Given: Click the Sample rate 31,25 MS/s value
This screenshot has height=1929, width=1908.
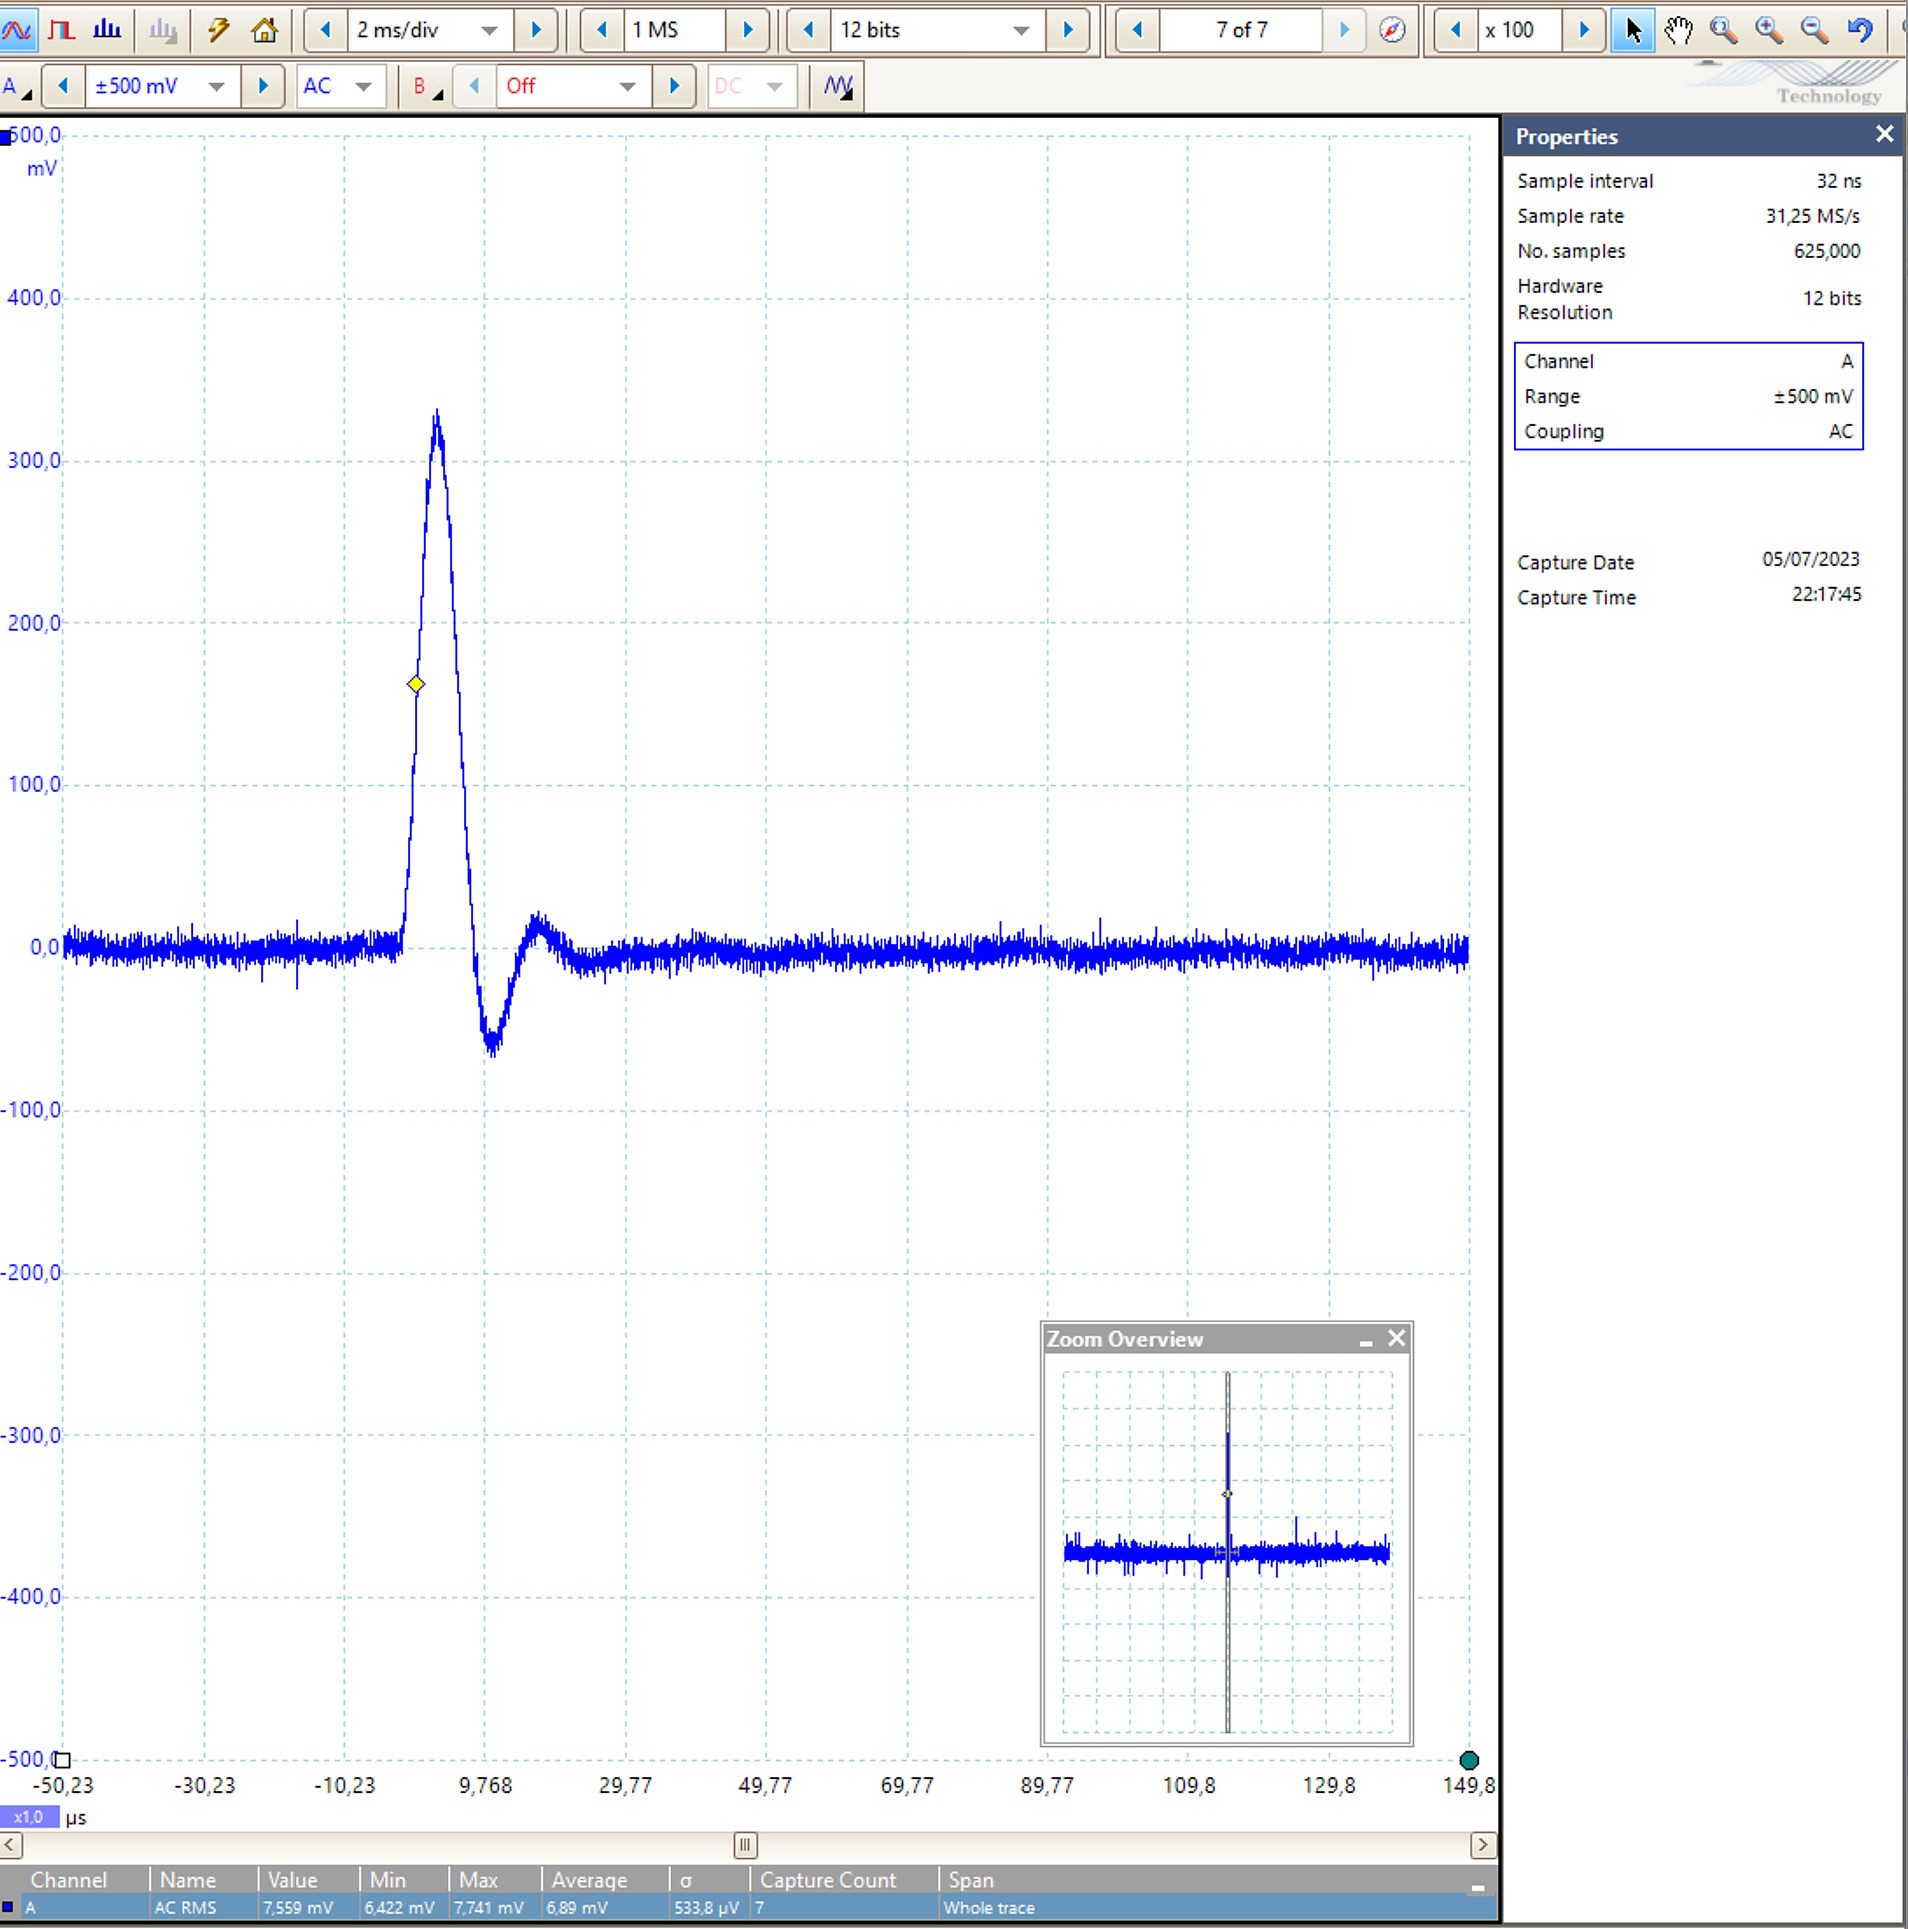Looking at the screenshot, I should click(x=1812, y=216).
